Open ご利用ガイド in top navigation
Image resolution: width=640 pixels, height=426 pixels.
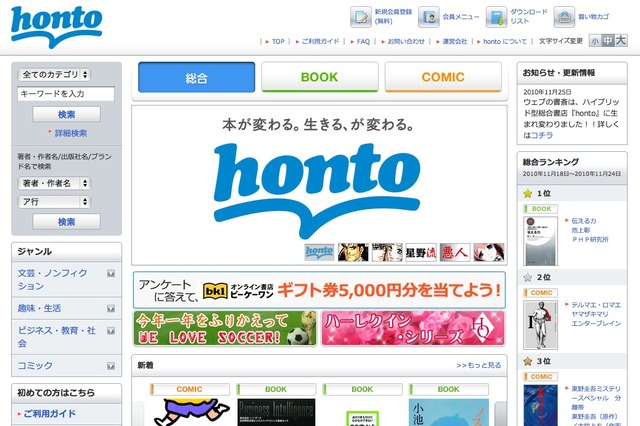tap(320, 41)
